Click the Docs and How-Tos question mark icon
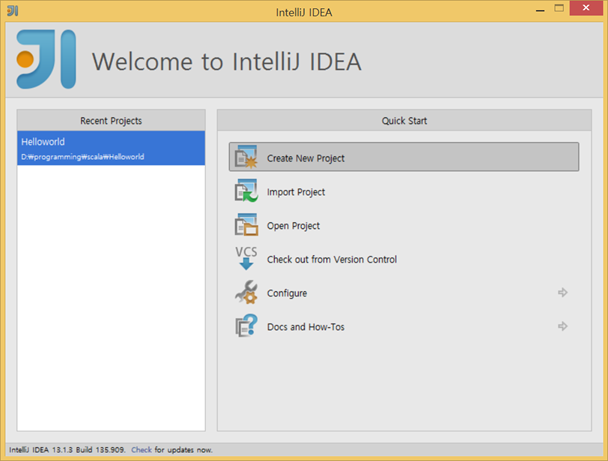 (246, 326)
